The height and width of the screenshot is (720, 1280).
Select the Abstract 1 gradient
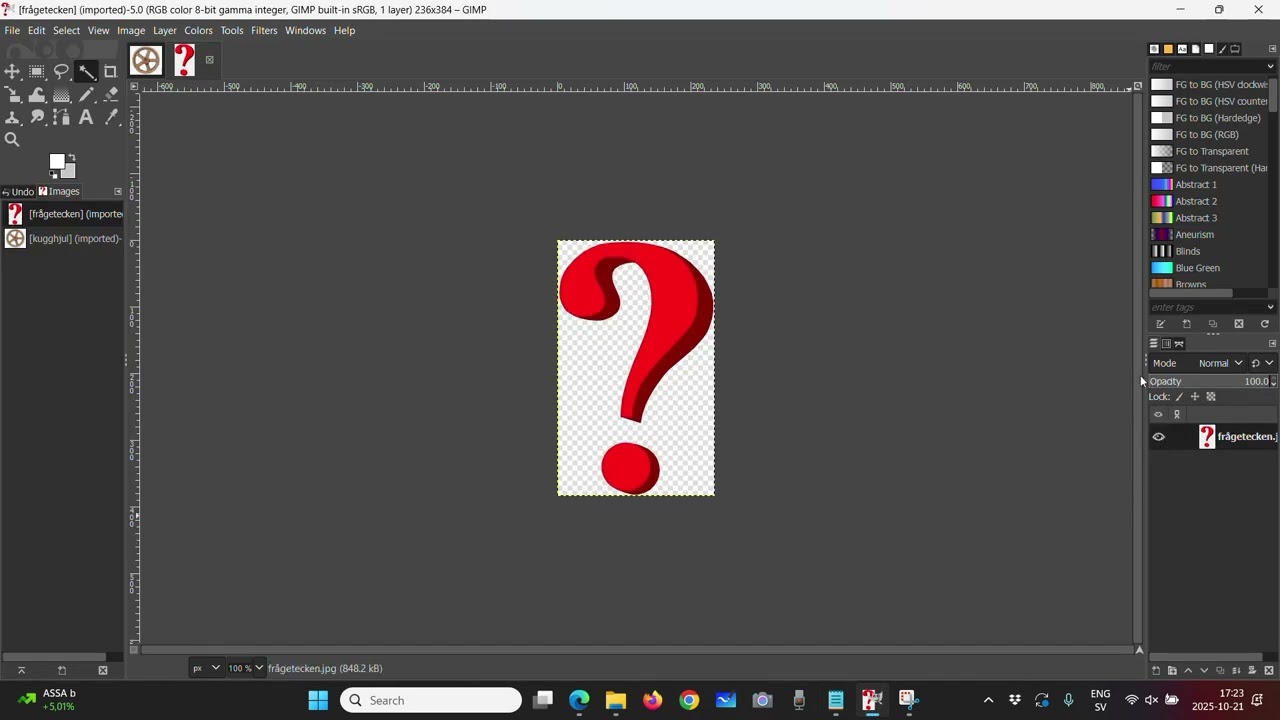pyautogui.click(x=1209, y=185)
